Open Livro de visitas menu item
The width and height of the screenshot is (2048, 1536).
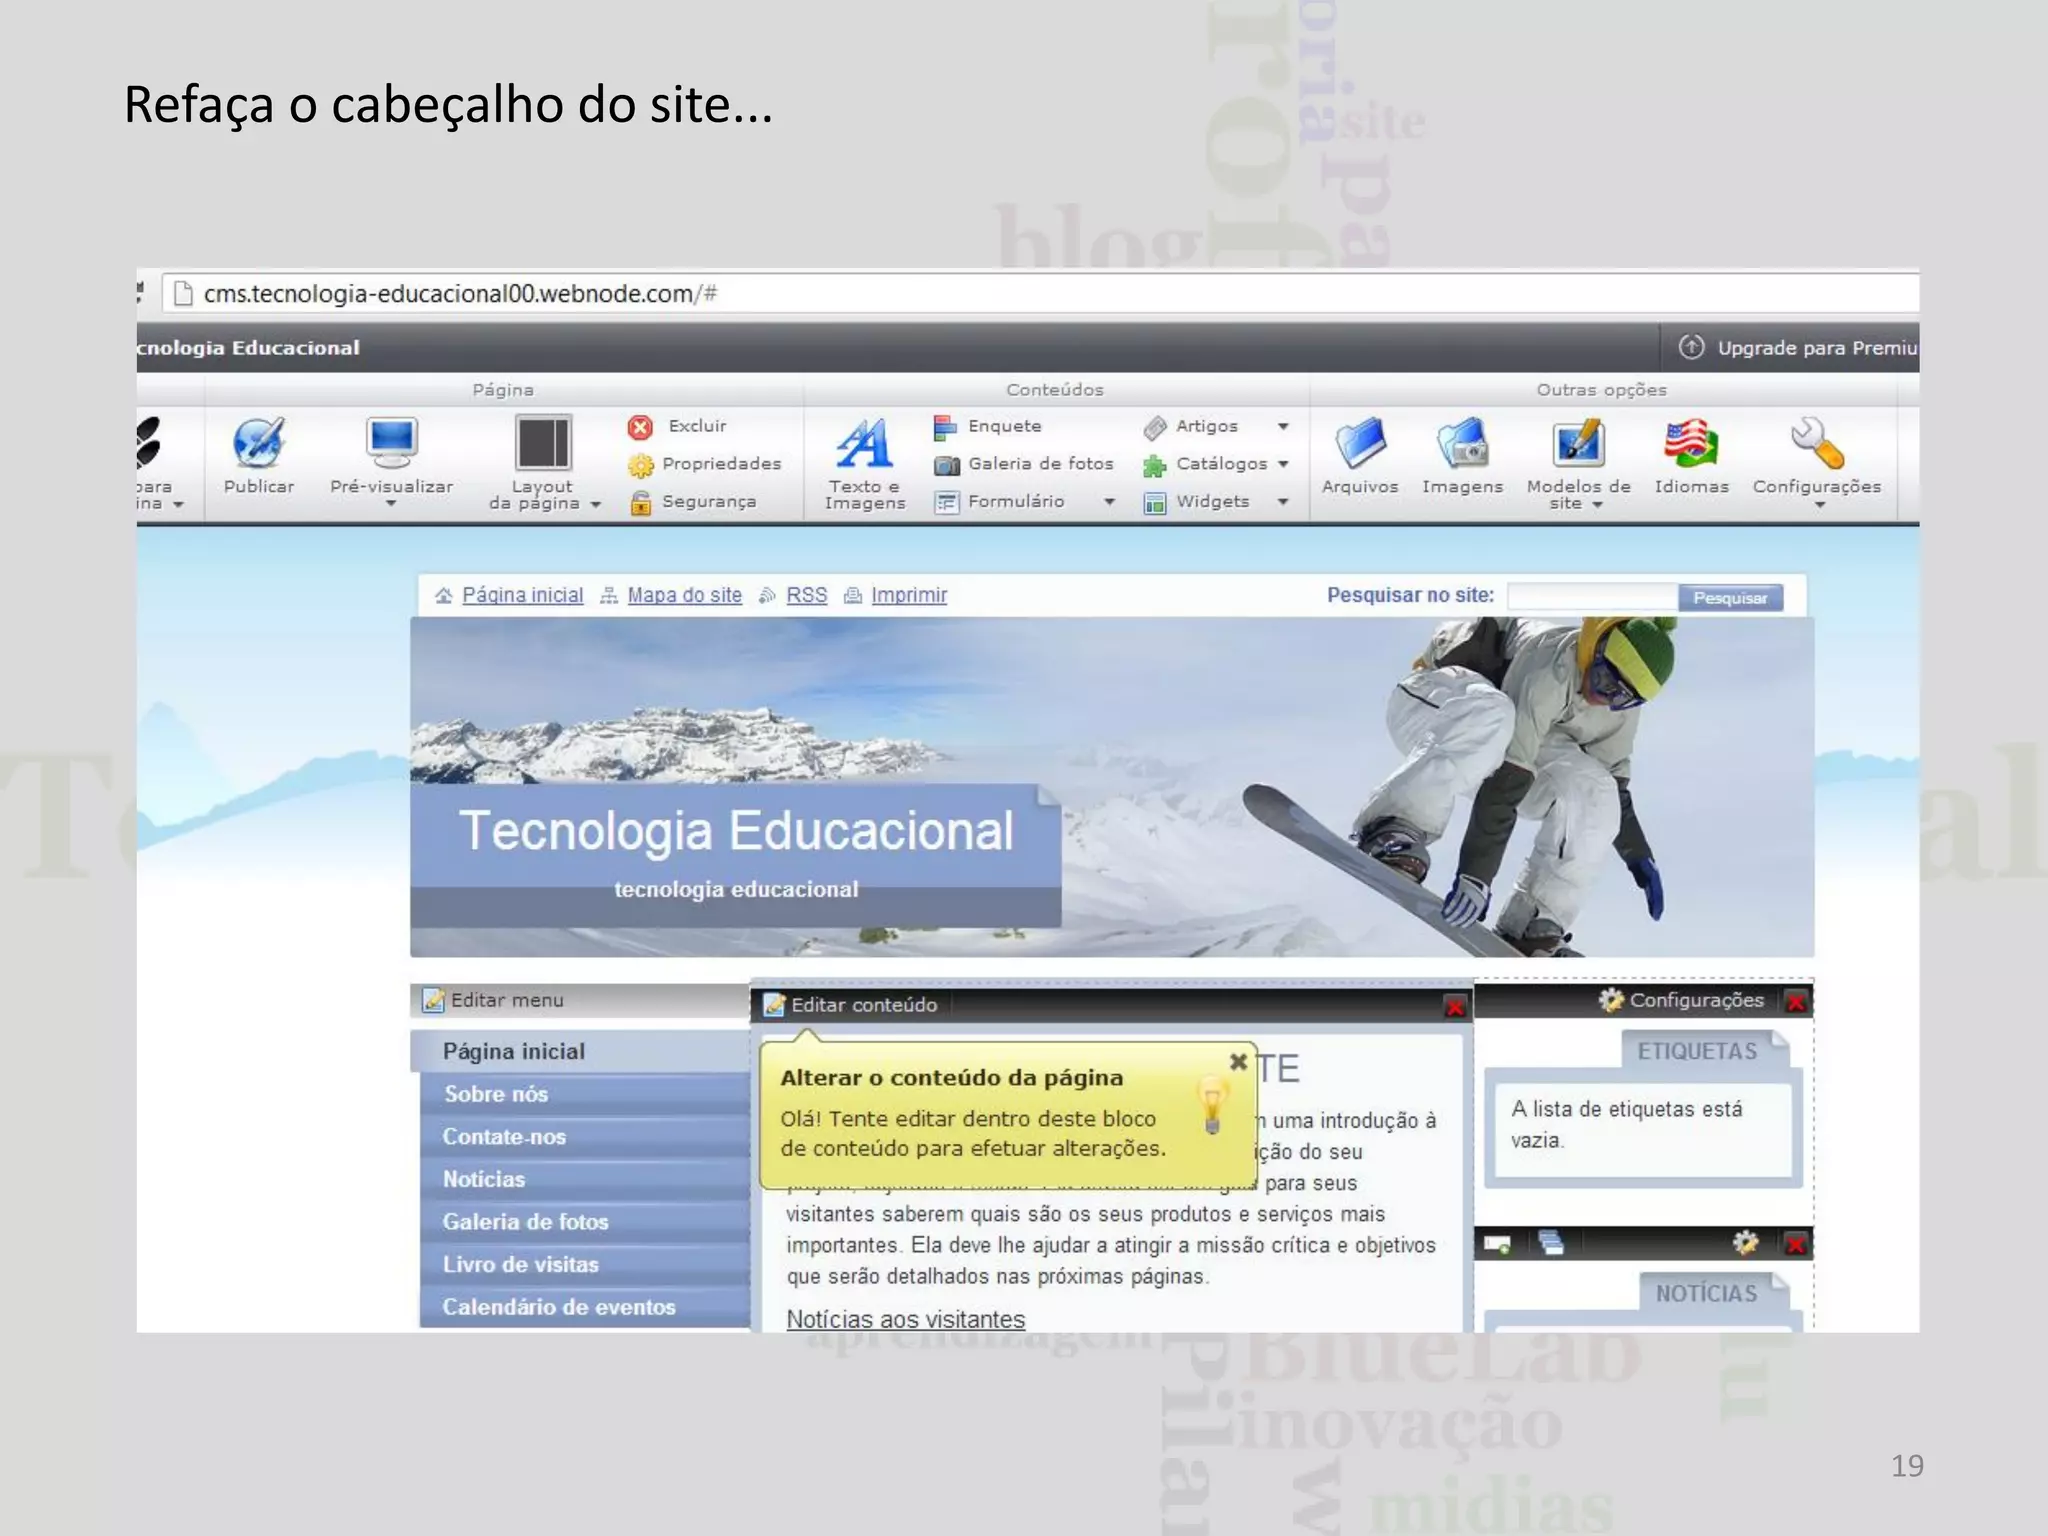click(x=585, y=1264)
